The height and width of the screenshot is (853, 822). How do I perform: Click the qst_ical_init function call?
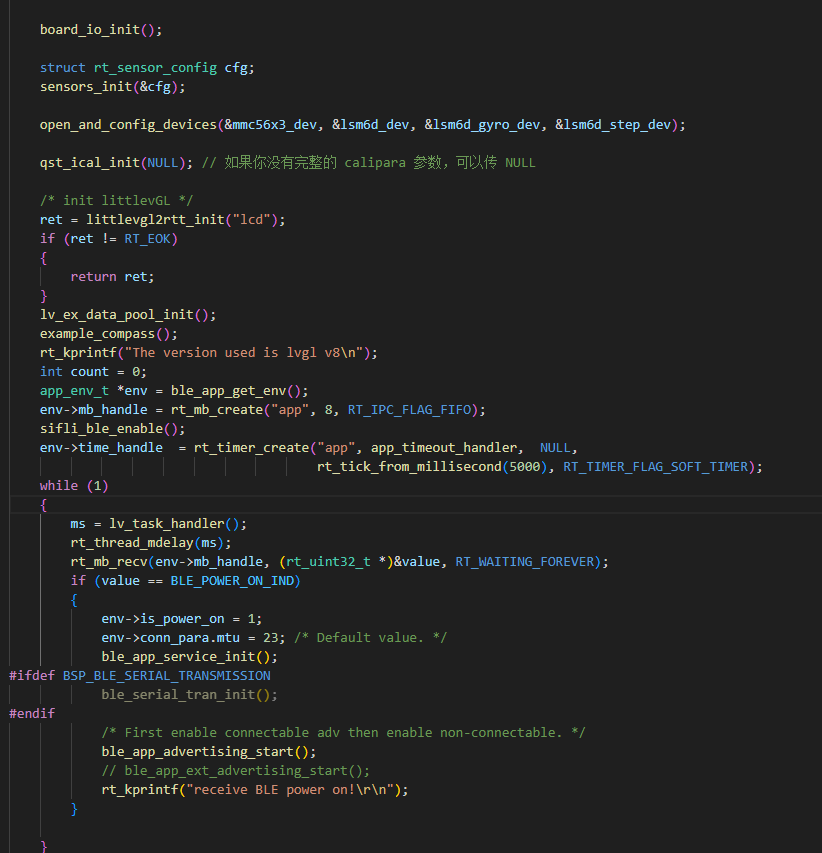90,162
